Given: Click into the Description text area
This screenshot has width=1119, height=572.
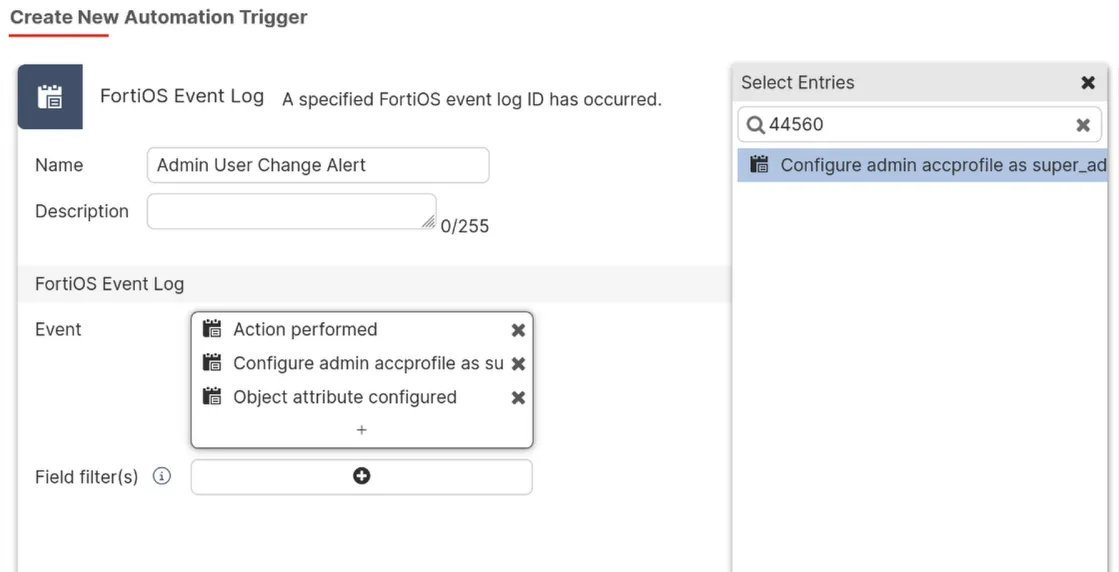Looking at the screenshot, I should coord(292,211).
